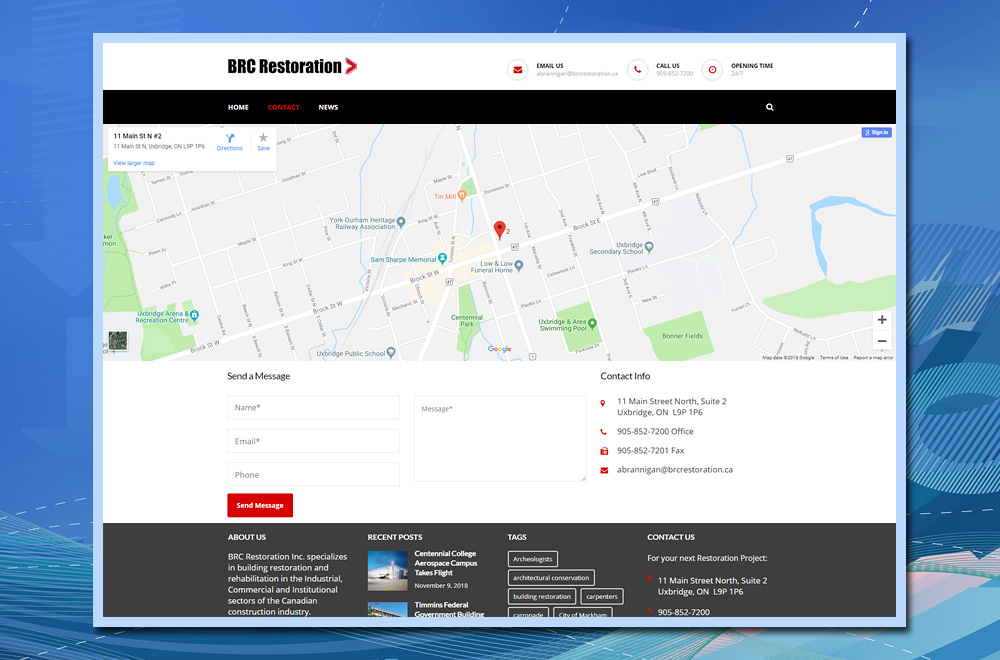Focus the Name input field
The width and height of the screenshot is (1000, 660).
[x=313, y=407]
